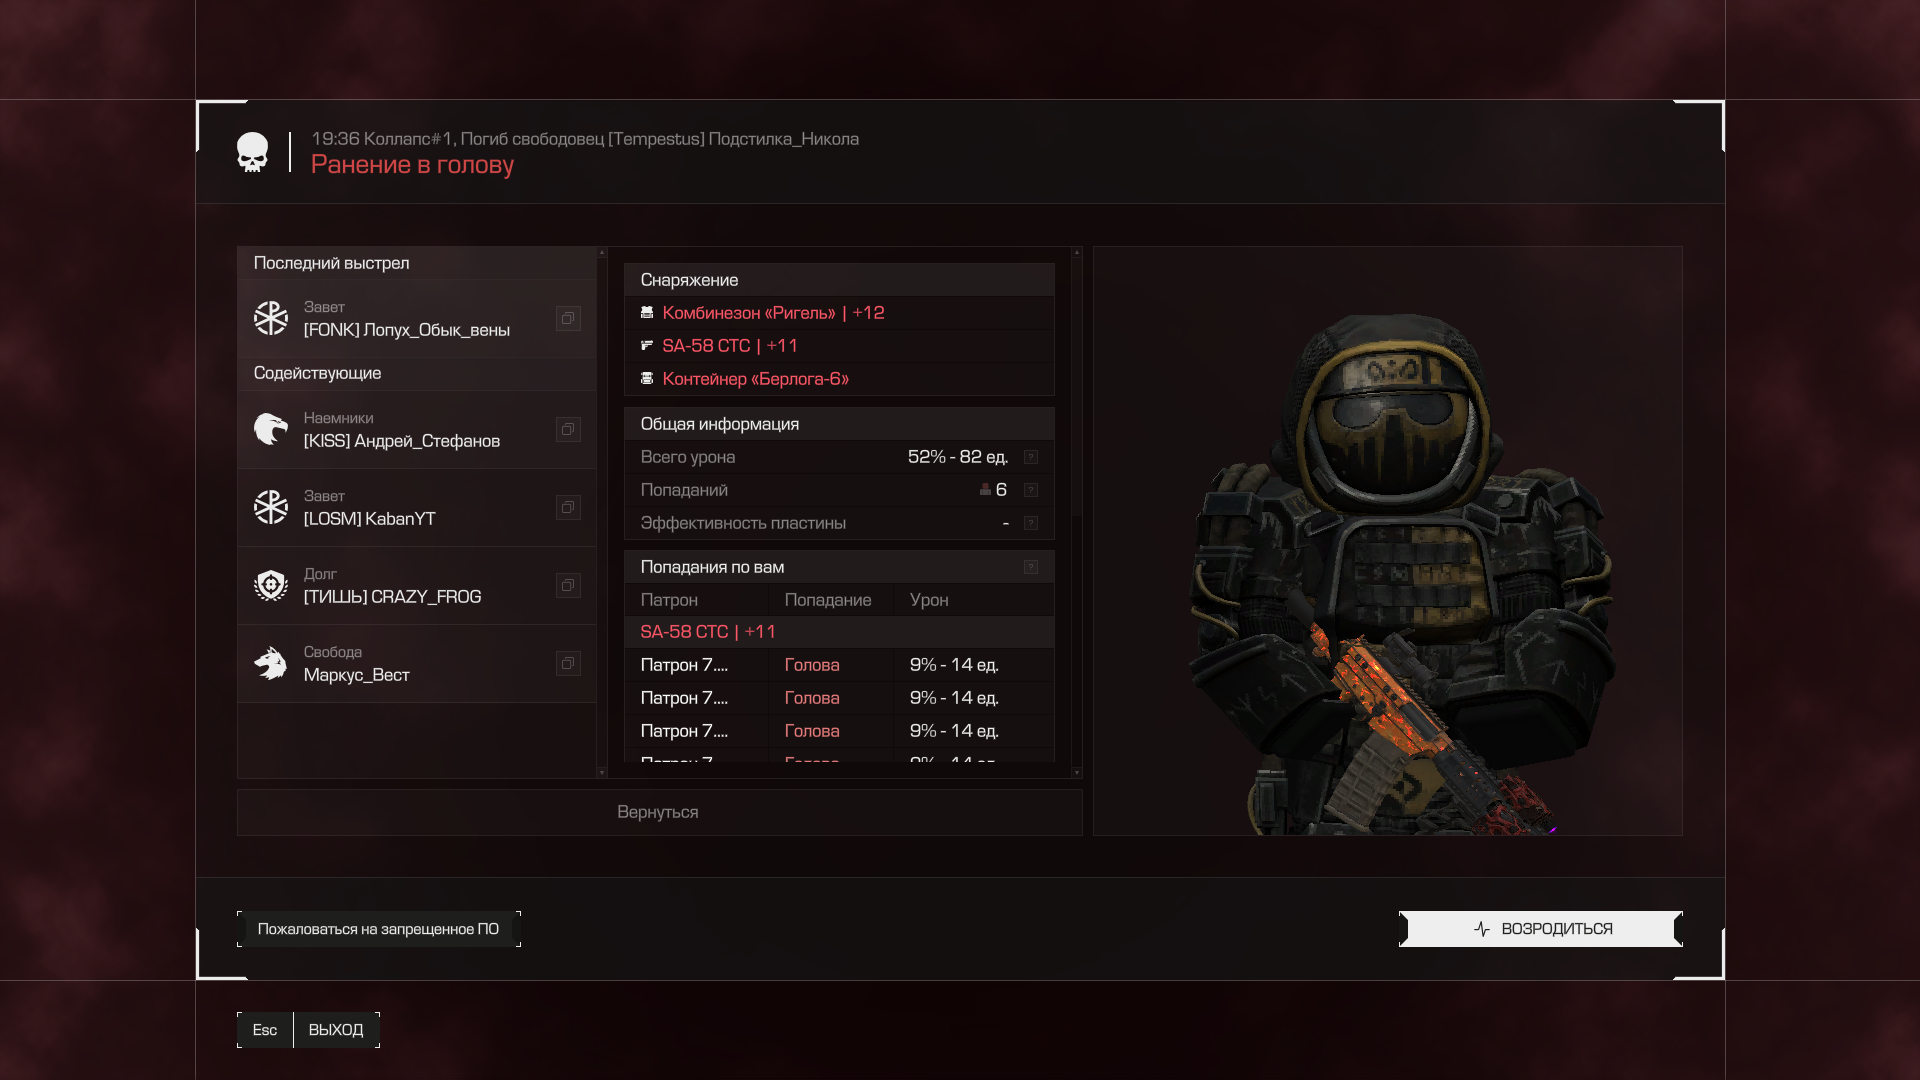Select the assistant row [KISS] Андрей_Стефанов

pos(417,429)
